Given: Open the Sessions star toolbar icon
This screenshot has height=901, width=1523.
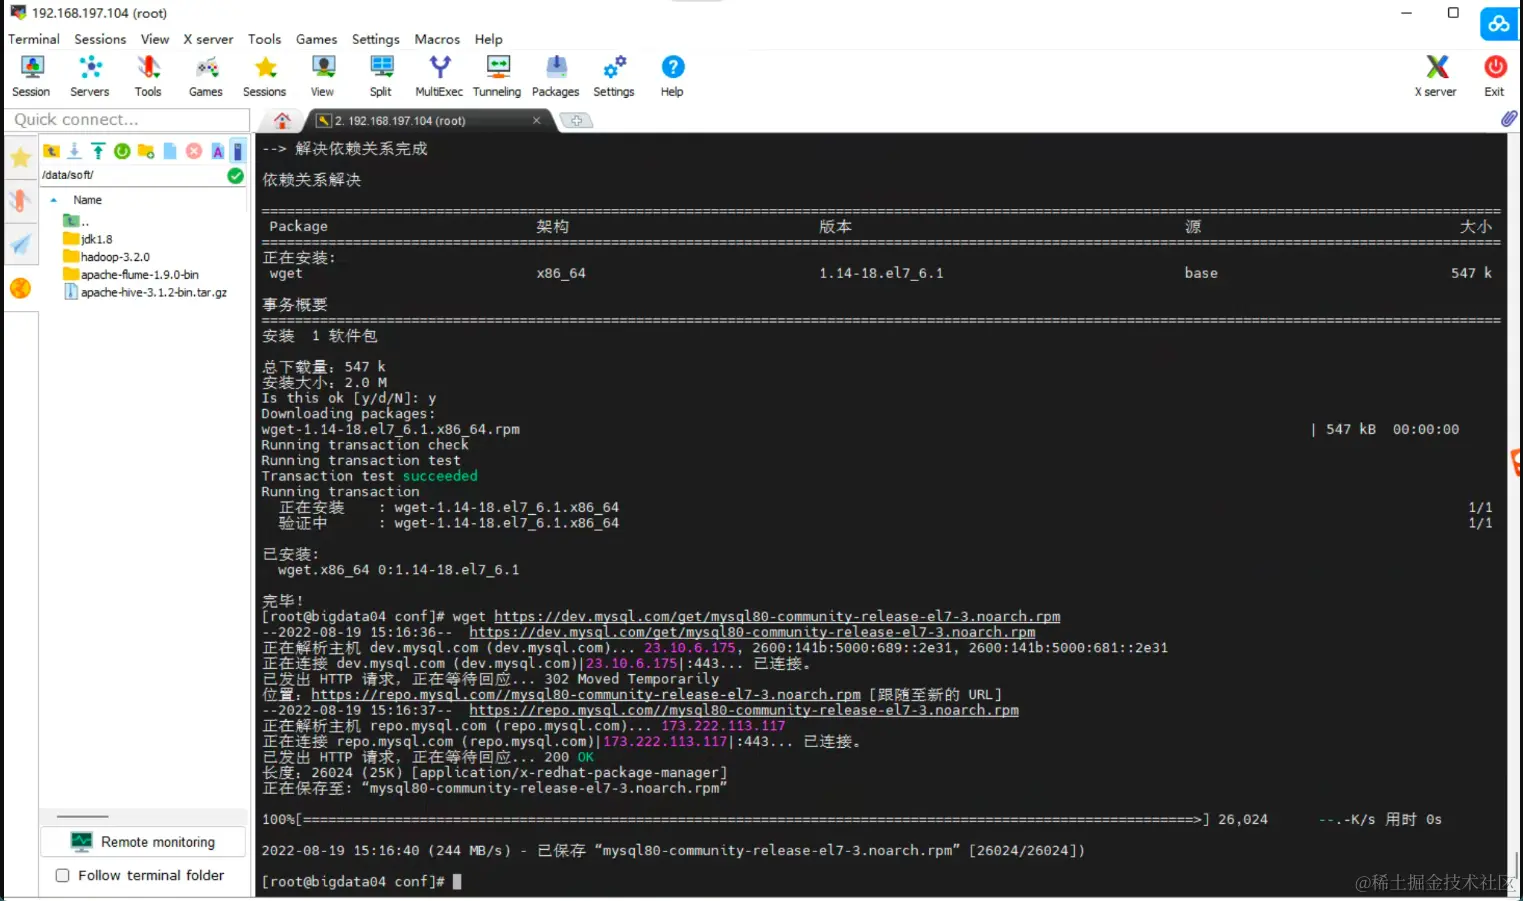Looking at the screenshot, I should 264,76.
